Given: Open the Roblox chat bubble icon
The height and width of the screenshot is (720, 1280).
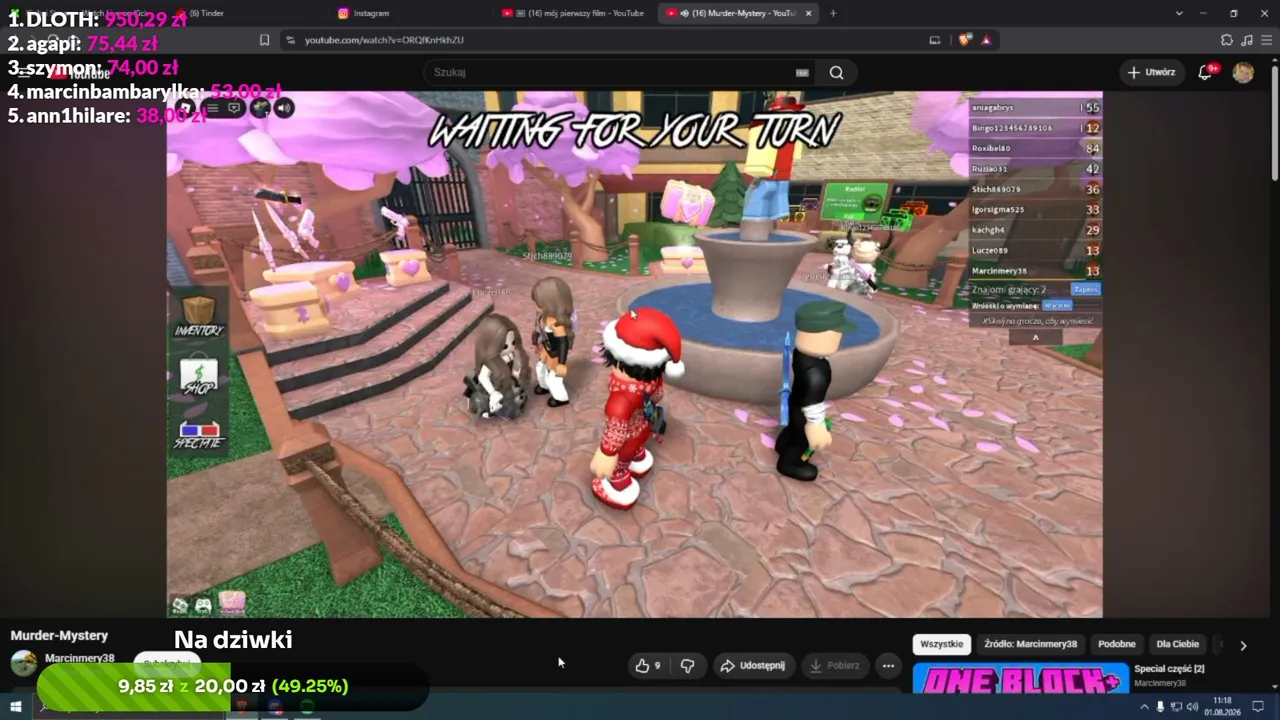Looking at the screenshot, I should [234, 108].
